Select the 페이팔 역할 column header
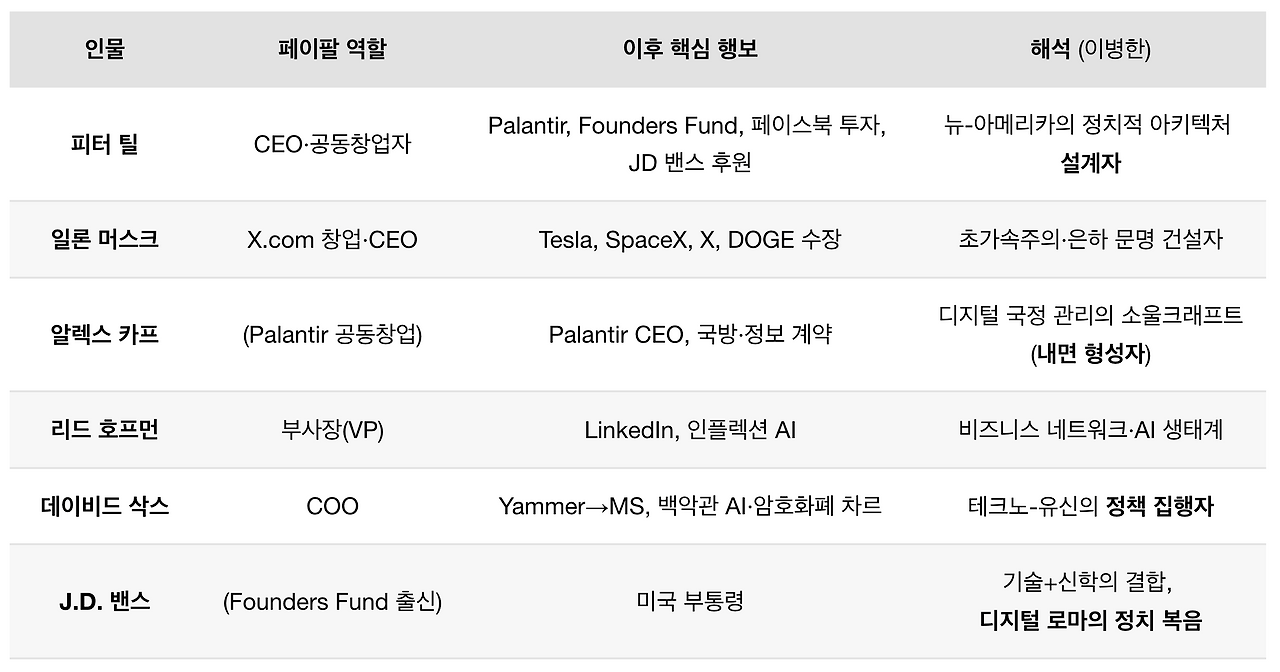This screenshot has width=1280, height=672. tap(332, 50)
